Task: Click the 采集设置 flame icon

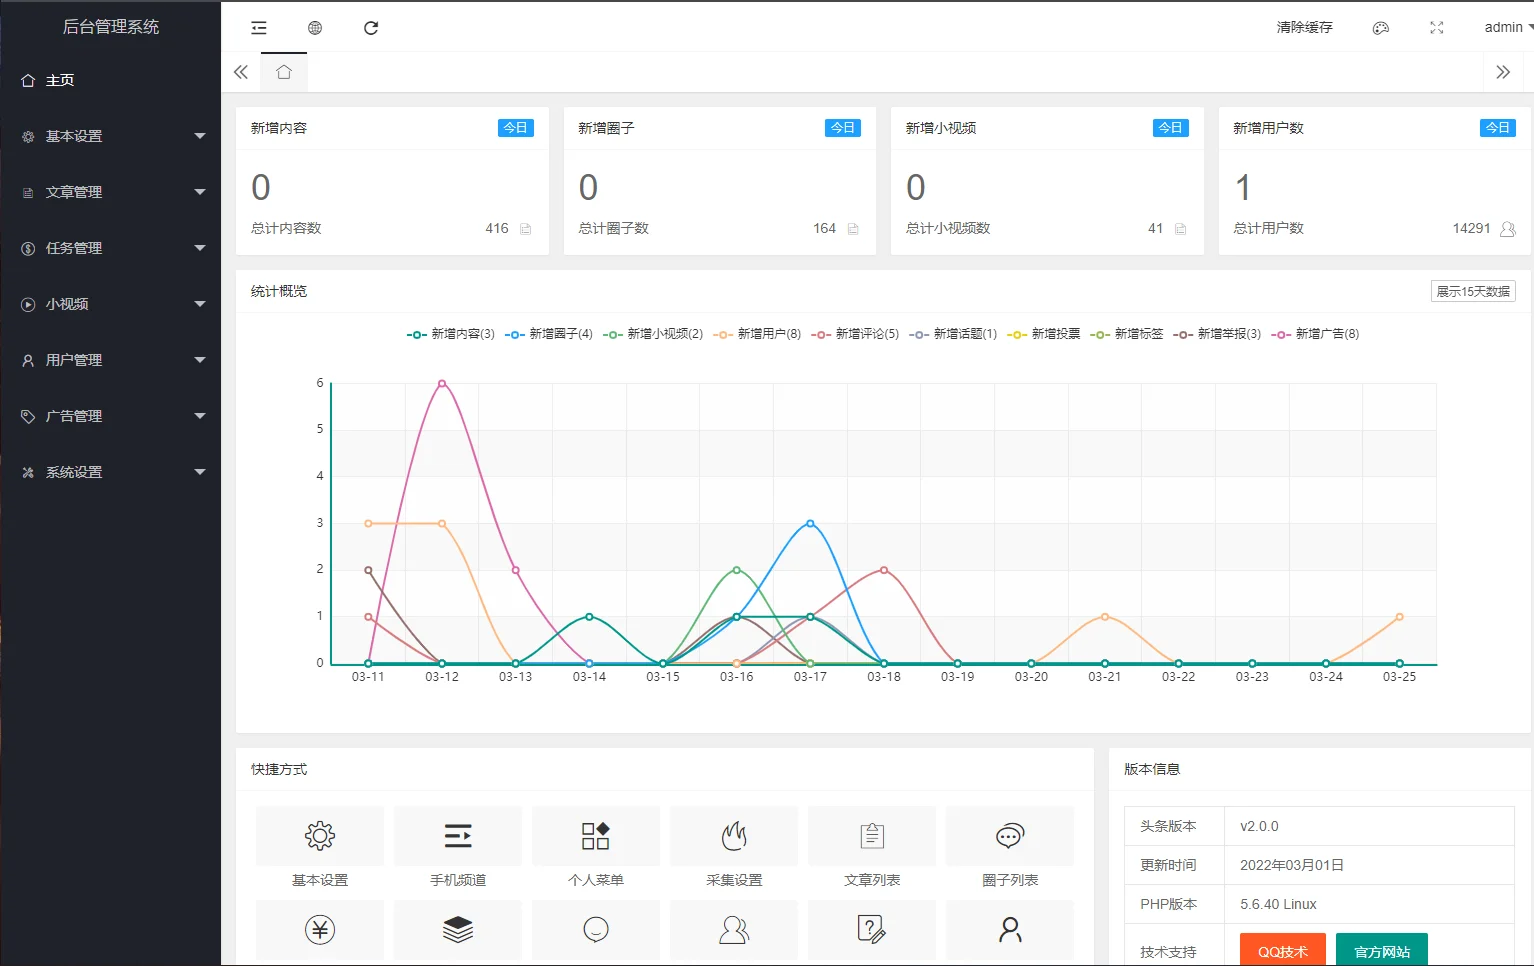Action: click(733, 836)
